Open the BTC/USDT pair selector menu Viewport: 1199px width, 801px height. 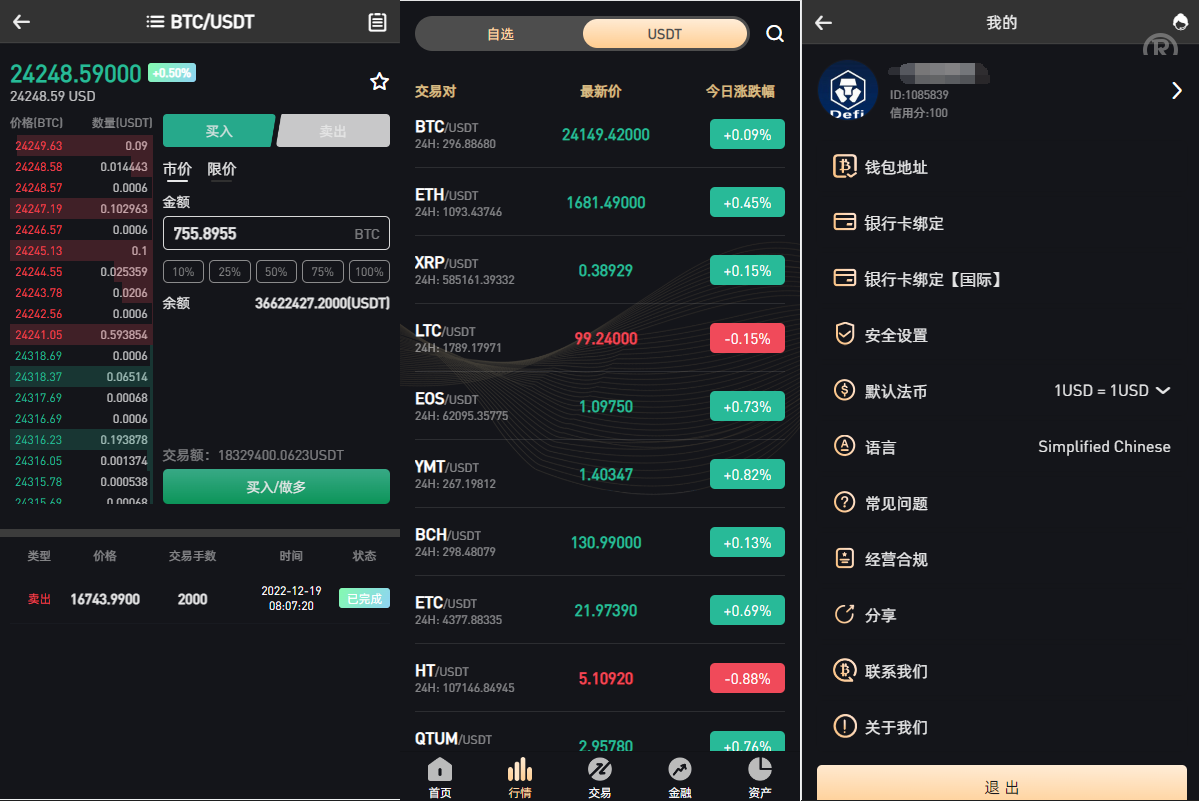pos(200,21)
